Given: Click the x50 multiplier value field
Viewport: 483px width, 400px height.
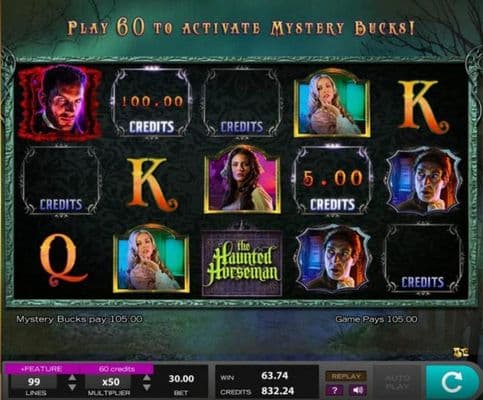Looking at the screenshot, I should (111, 382).
